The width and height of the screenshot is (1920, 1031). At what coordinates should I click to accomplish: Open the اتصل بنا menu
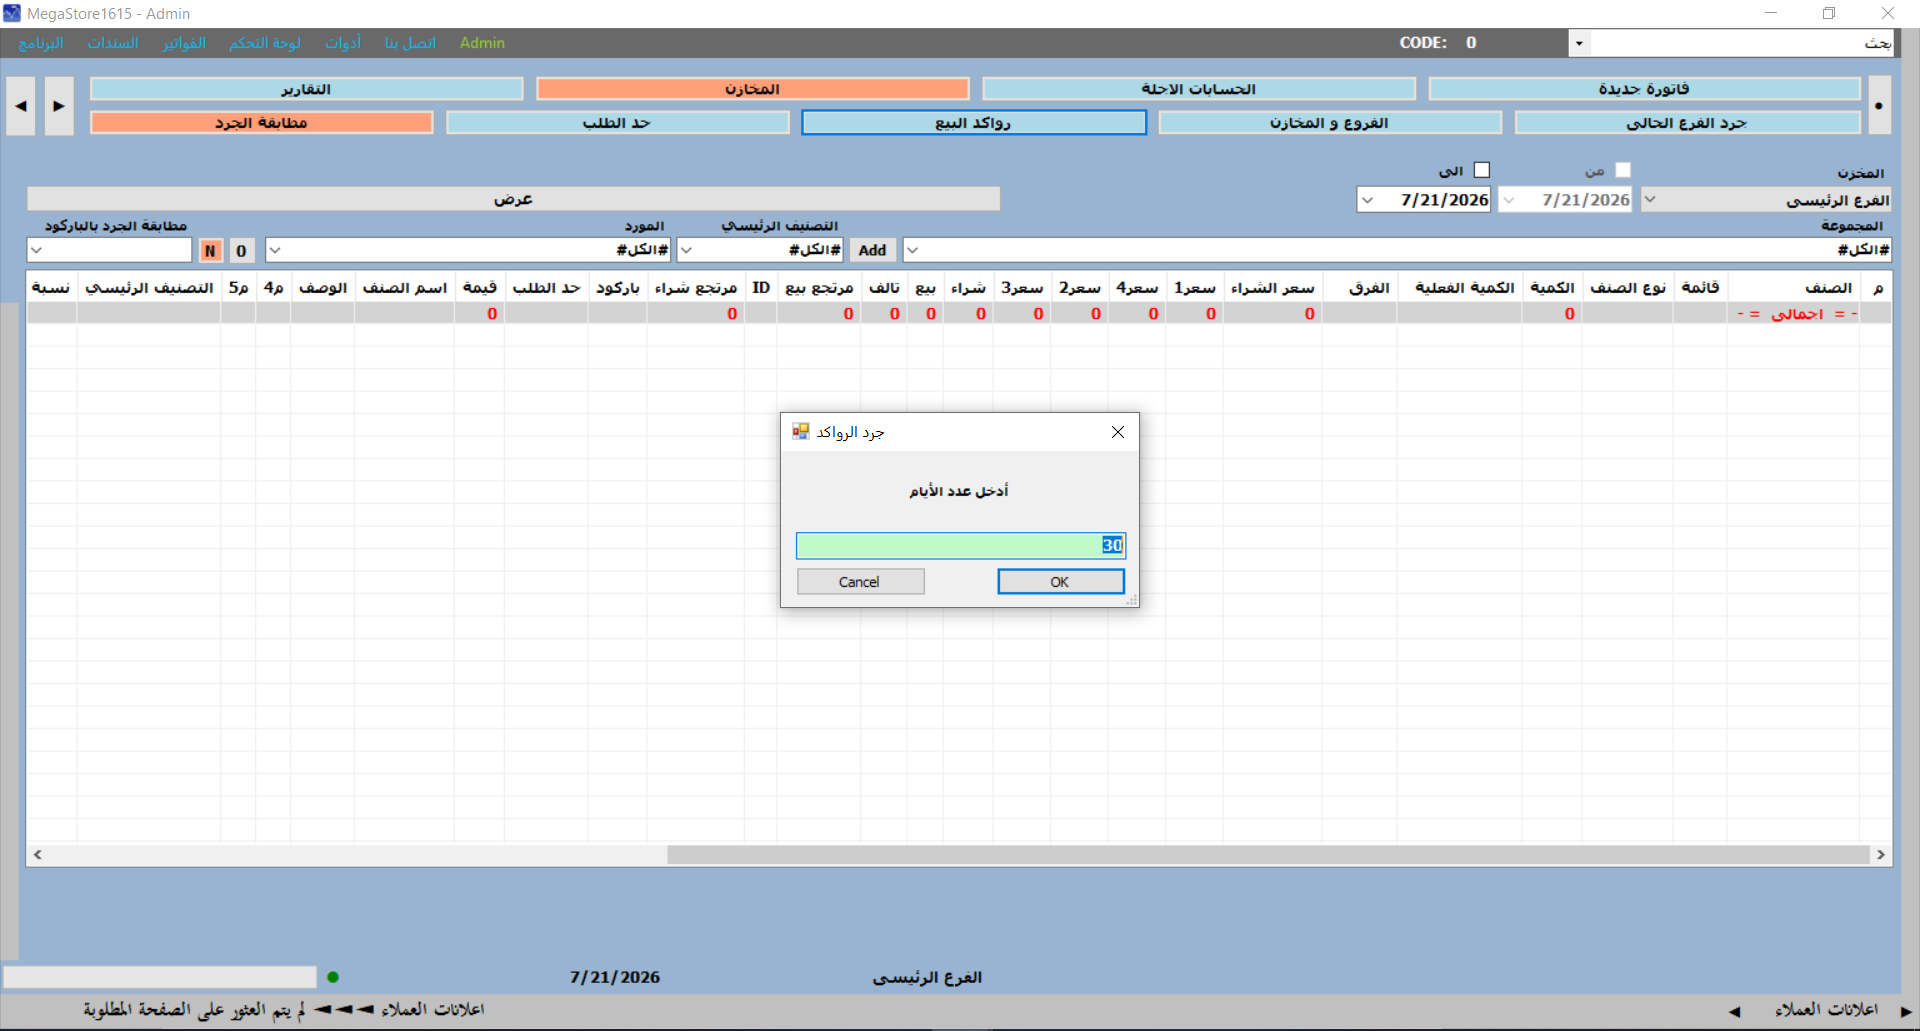410,43
